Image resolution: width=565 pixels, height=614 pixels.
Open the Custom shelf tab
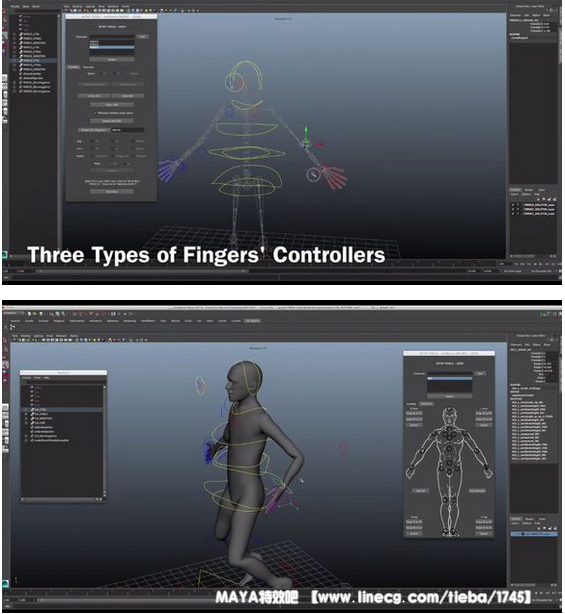(x=236, y=321)
